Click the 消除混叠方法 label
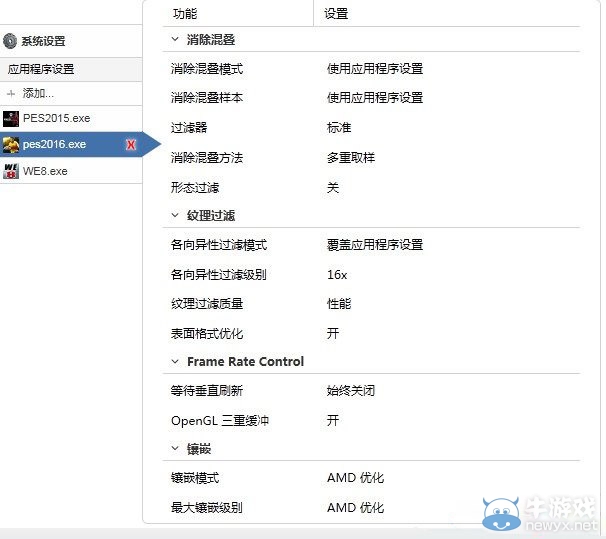606x539 pixels. click(207, 158)
